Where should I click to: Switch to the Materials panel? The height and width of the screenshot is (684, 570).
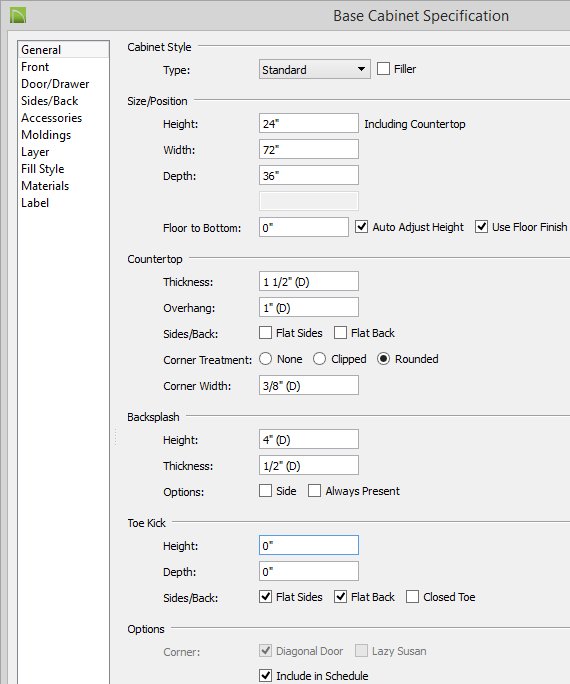pyautogui.click(x=45, y=186)
